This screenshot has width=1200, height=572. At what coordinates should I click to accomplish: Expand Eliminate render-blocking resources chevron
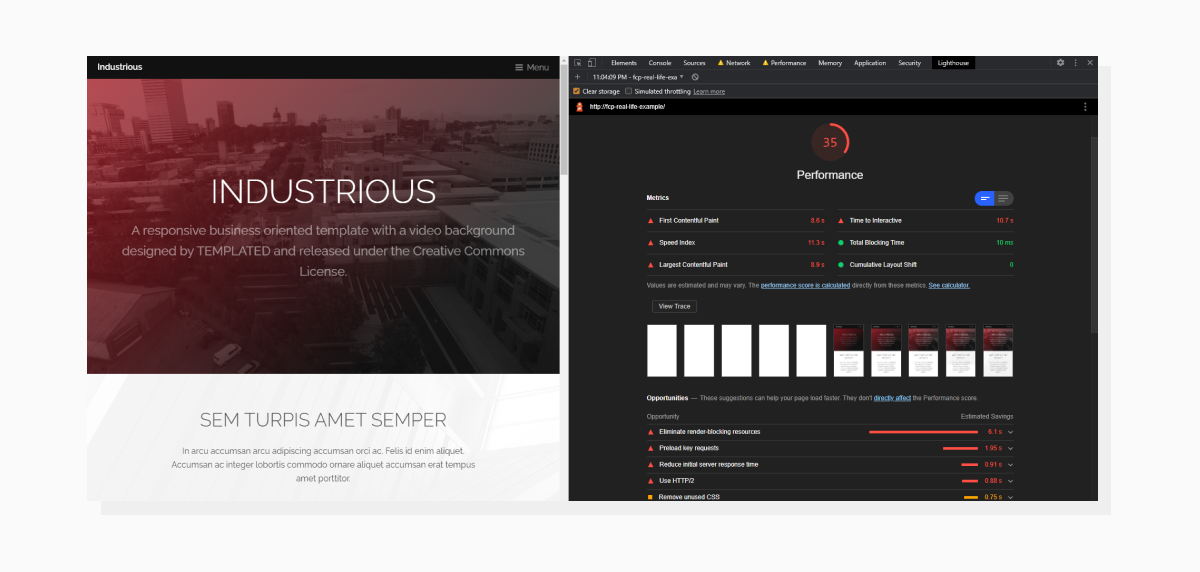1010,432
